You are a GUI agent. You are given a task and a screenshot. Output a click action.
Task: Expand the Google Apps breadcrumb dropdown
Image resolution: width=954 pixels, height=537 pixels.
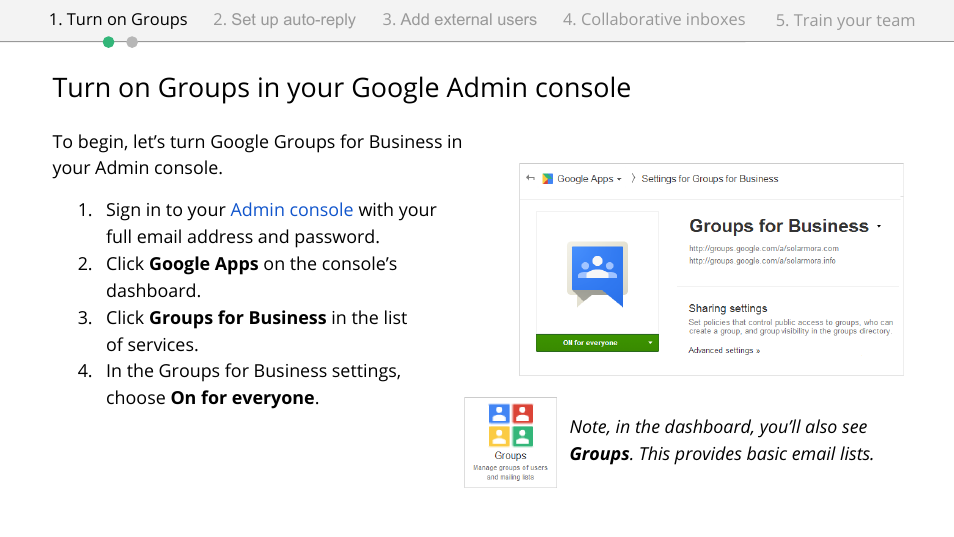[x=619, y=179]
